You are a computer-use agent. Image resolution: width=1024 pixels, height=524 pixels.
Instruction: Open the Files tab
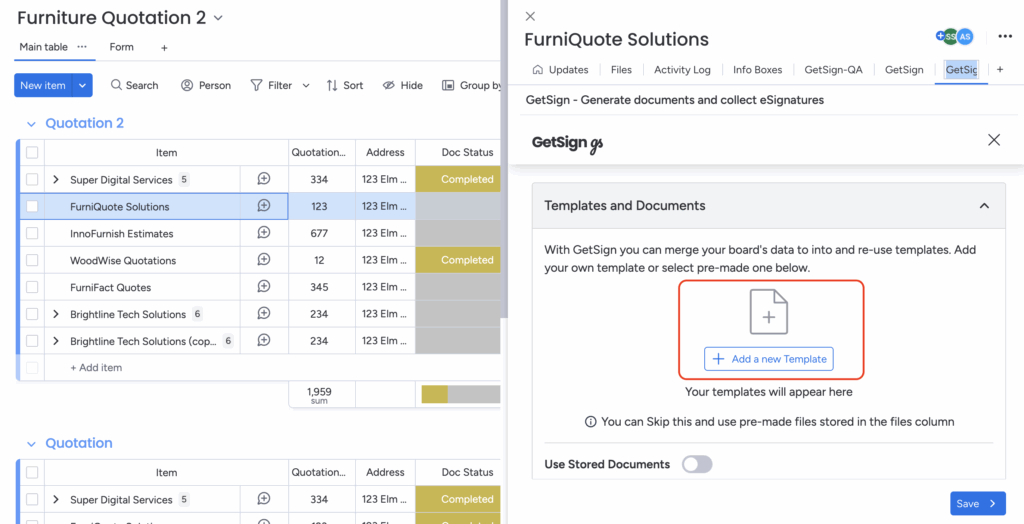pyautogui.click(x=621, y=69)
